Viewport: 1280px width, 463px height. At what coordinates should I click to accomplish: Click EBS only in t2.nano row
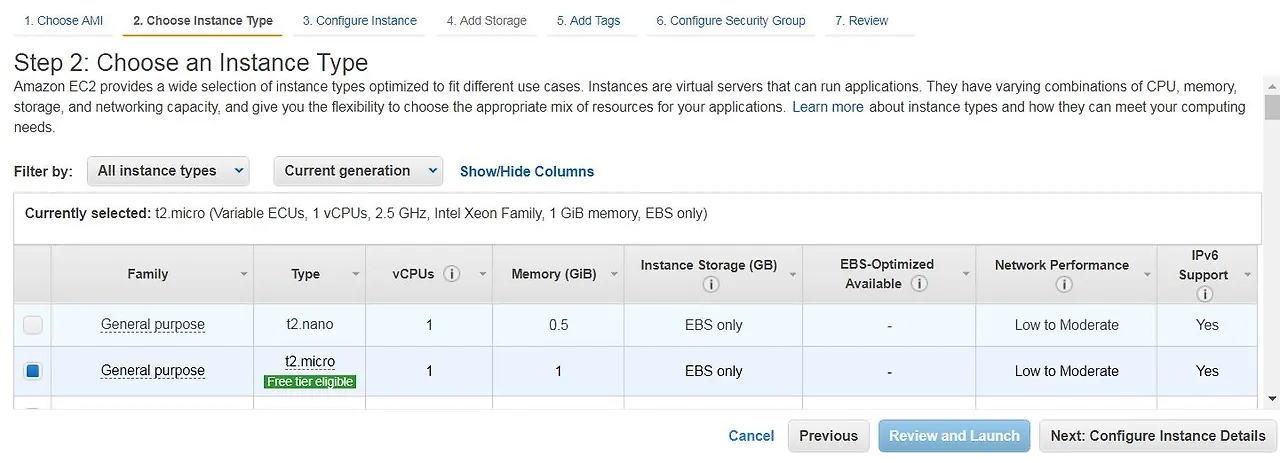[x=714, y=325]
